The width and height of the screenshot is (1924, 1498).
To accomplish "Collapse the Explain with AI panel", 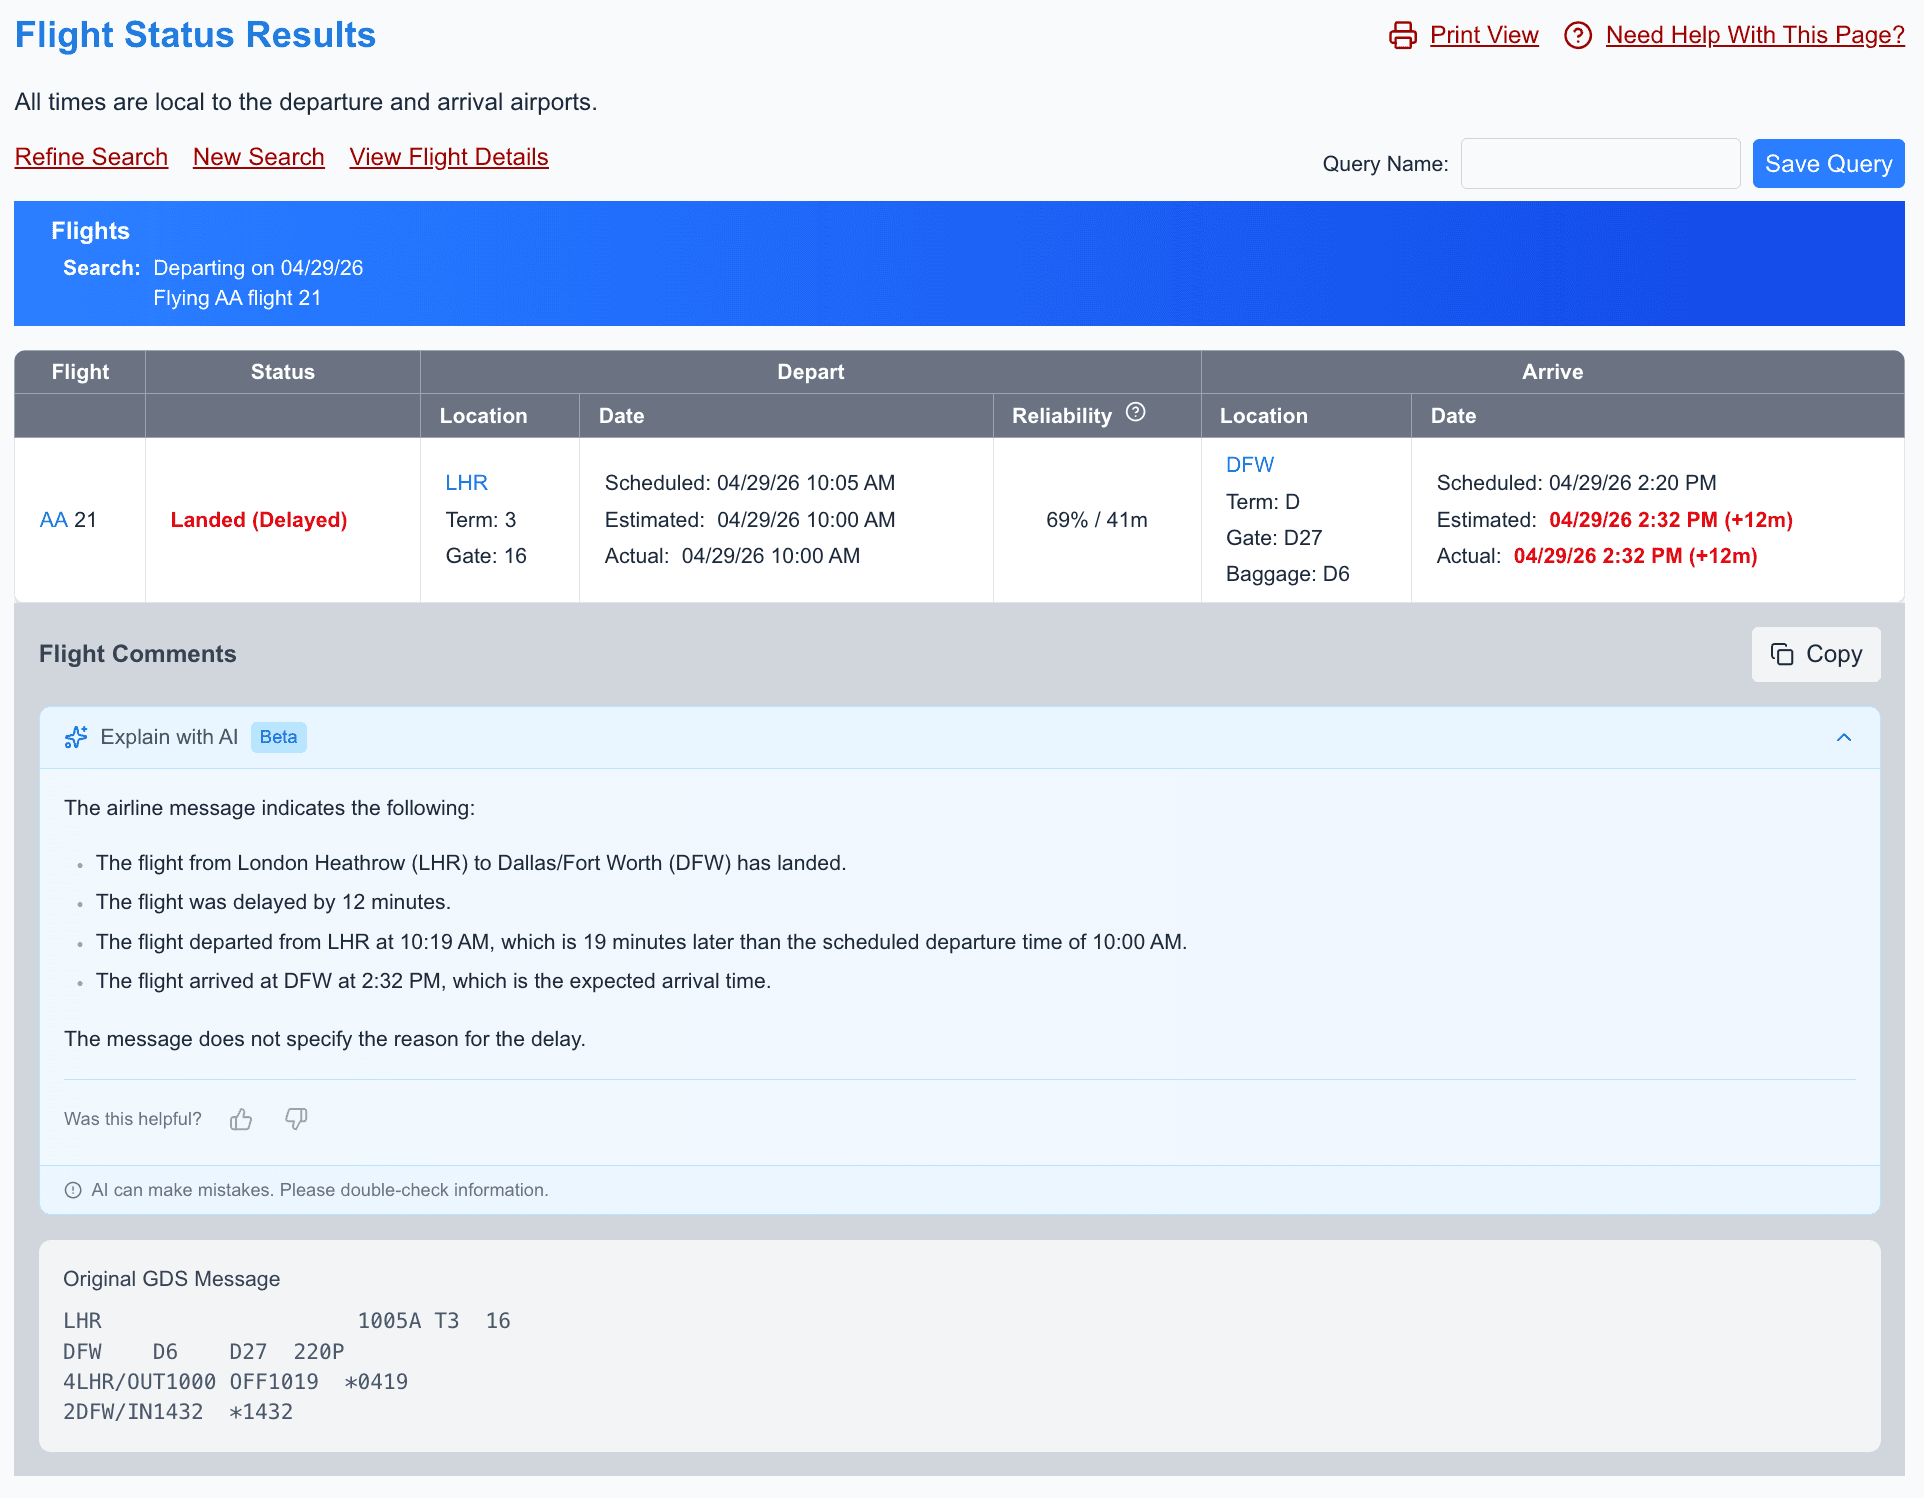I will (x=1844, y=737).
